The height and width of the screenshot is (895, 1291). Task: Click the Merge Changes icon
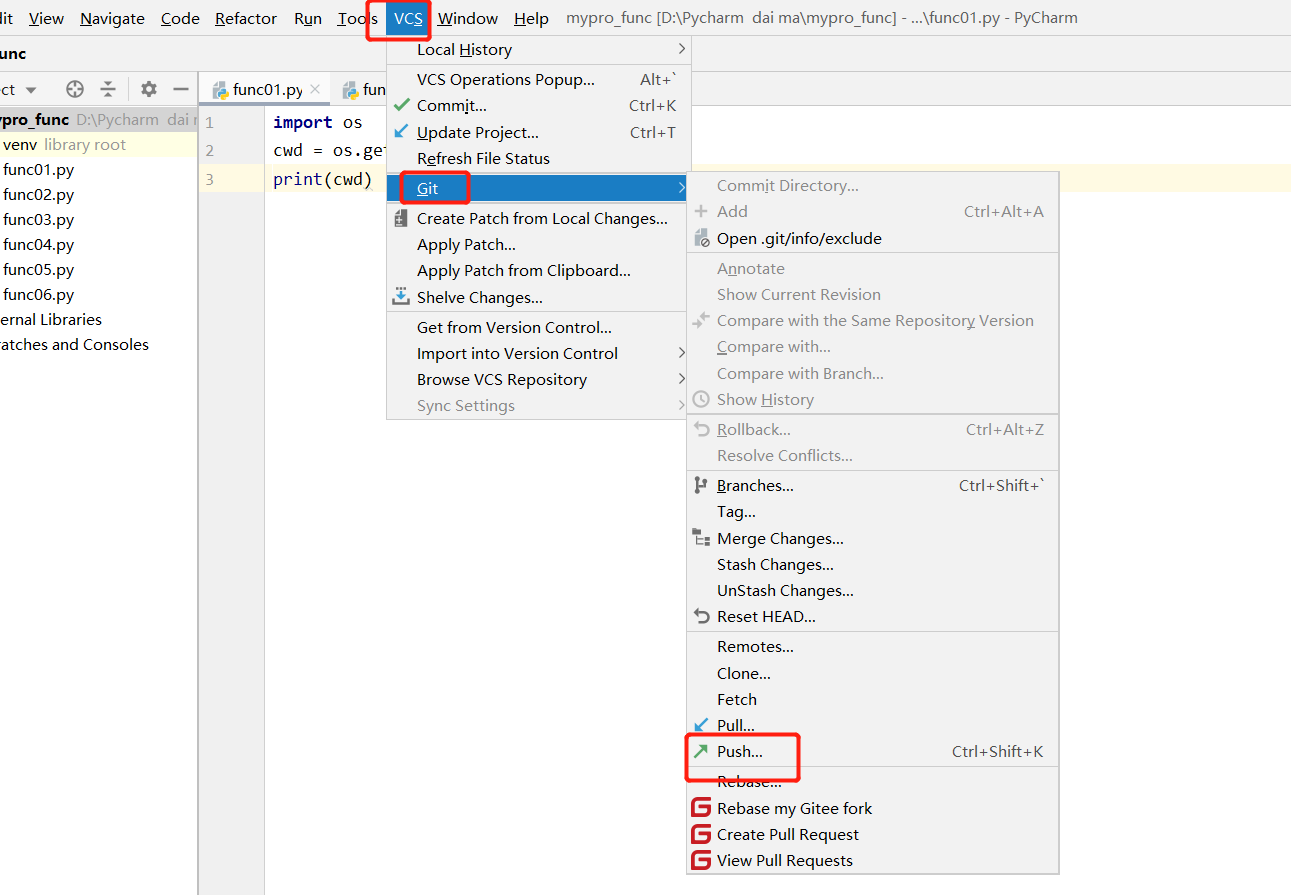point(701,538)
